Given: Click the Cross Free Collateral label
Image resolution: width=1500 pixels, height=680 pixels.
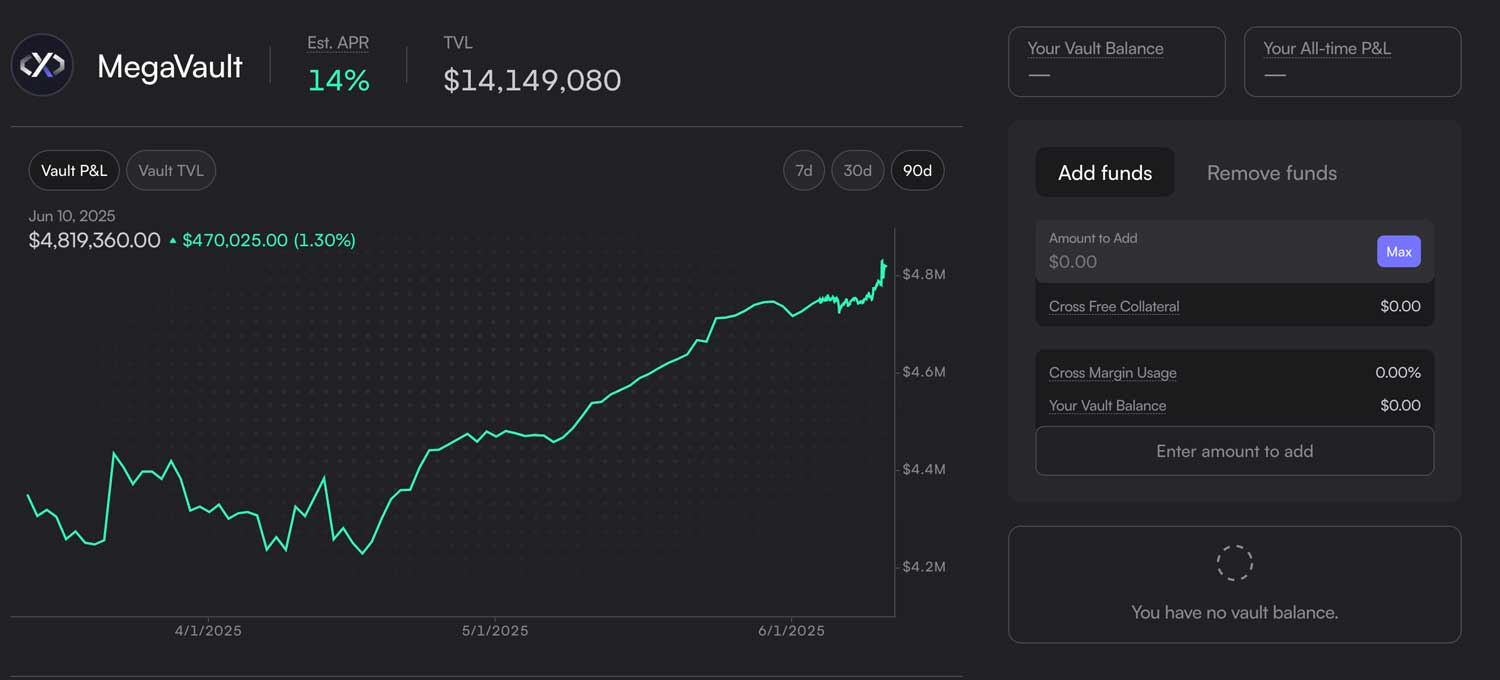Looking at the screenshot, I should [x=1114, y=307].
